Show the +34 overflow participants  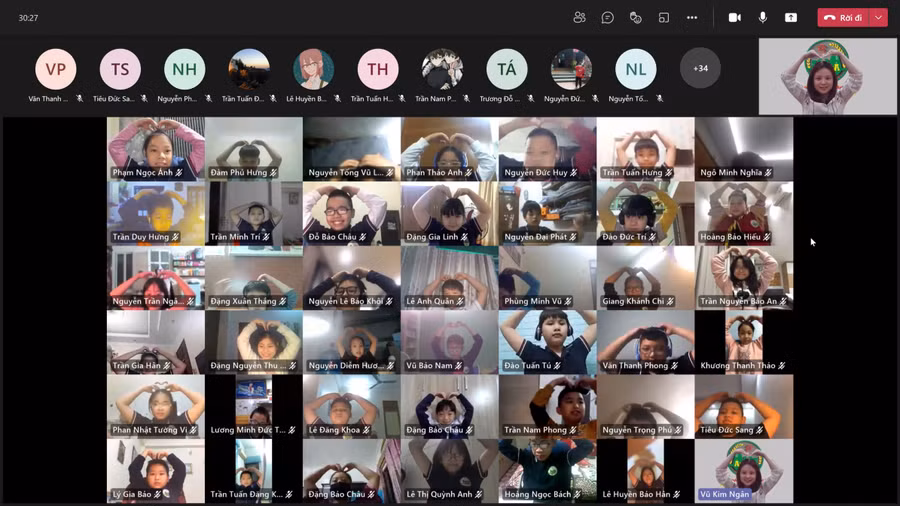(700, 69)
